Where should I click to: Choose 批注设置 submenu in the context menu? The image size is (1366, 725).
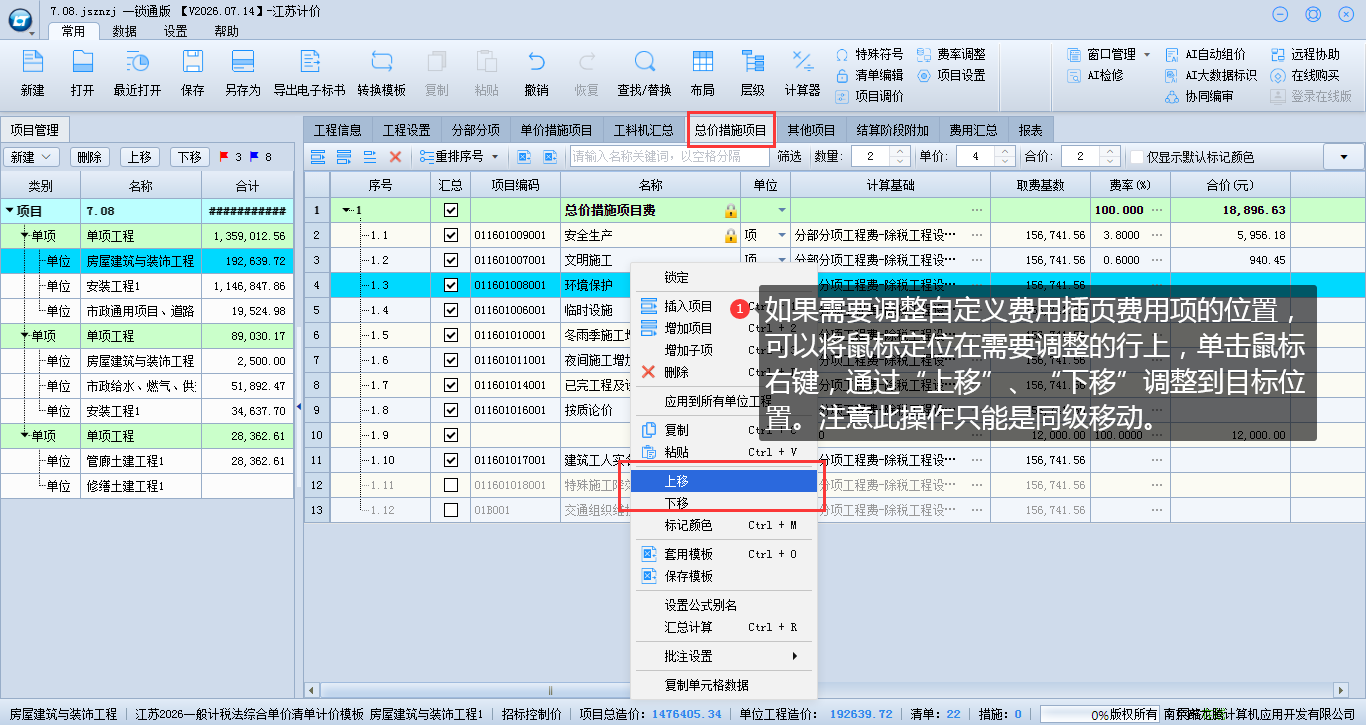pos(724,656)
